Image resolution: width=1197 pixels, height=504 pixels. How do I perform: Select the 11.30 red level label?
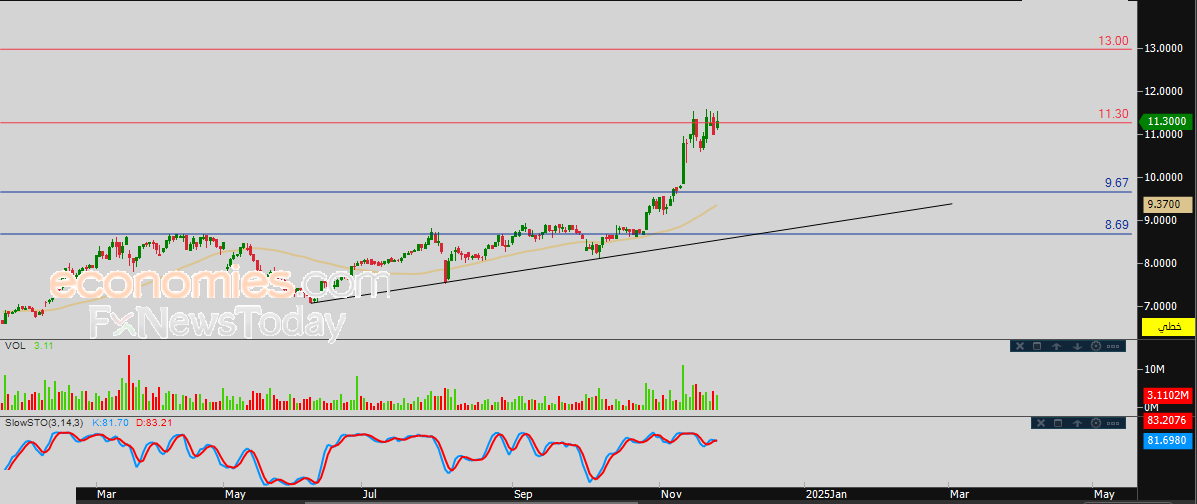pyautogui.click(x=1114, y=114)
